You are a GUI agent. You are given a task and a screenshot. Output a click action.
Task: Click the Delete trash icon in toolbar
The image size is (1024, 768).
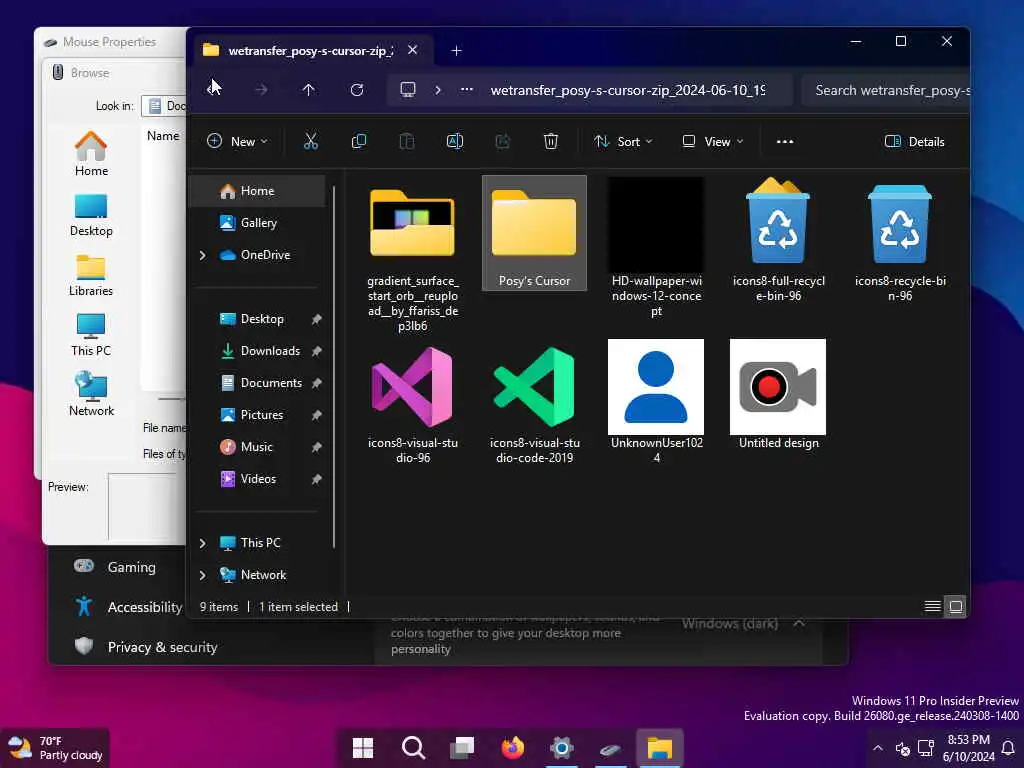click(x=551, y=141)
